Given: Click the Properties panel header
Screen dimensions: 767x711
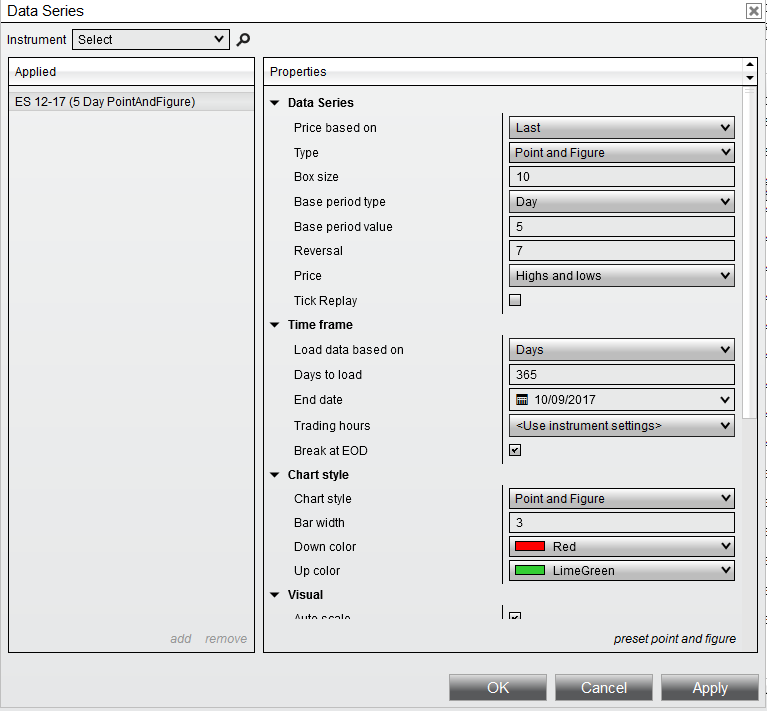Looking at the screenshot, I should [x=504, y=72].
